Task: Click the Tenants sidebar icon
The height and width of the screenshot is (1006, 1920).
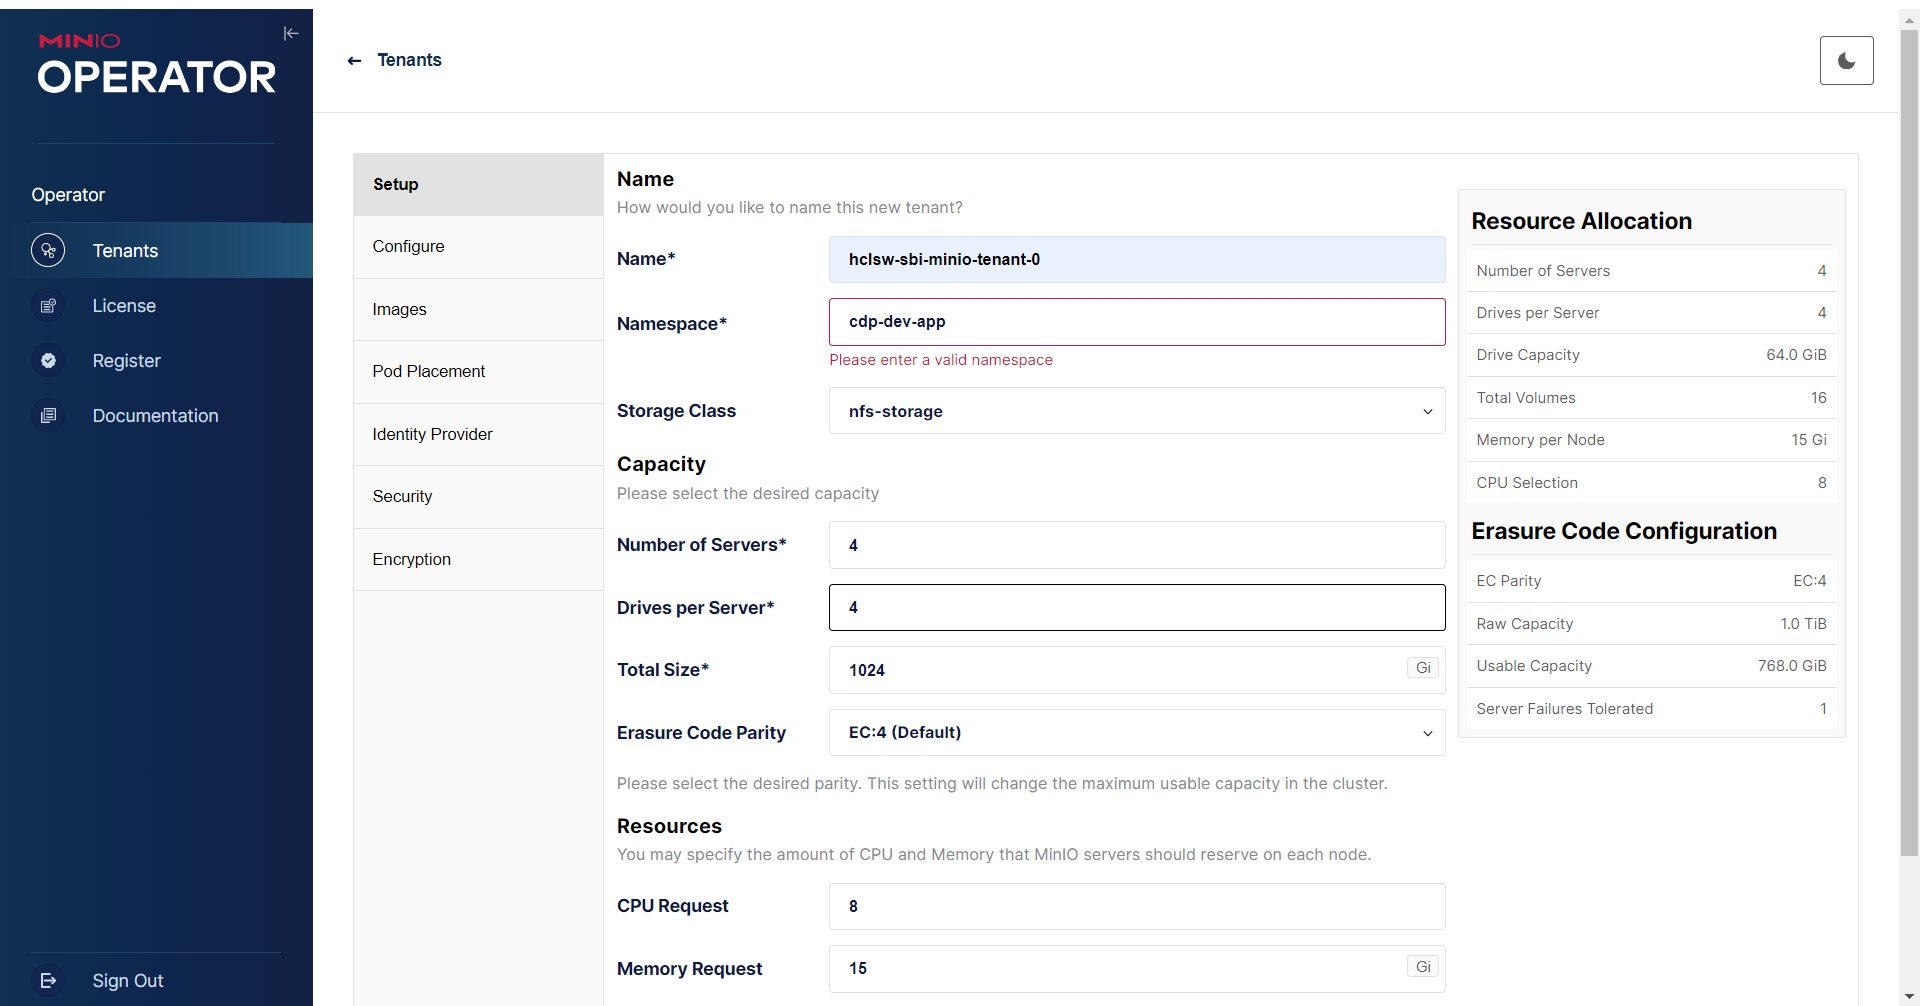Action: (48, 250)
